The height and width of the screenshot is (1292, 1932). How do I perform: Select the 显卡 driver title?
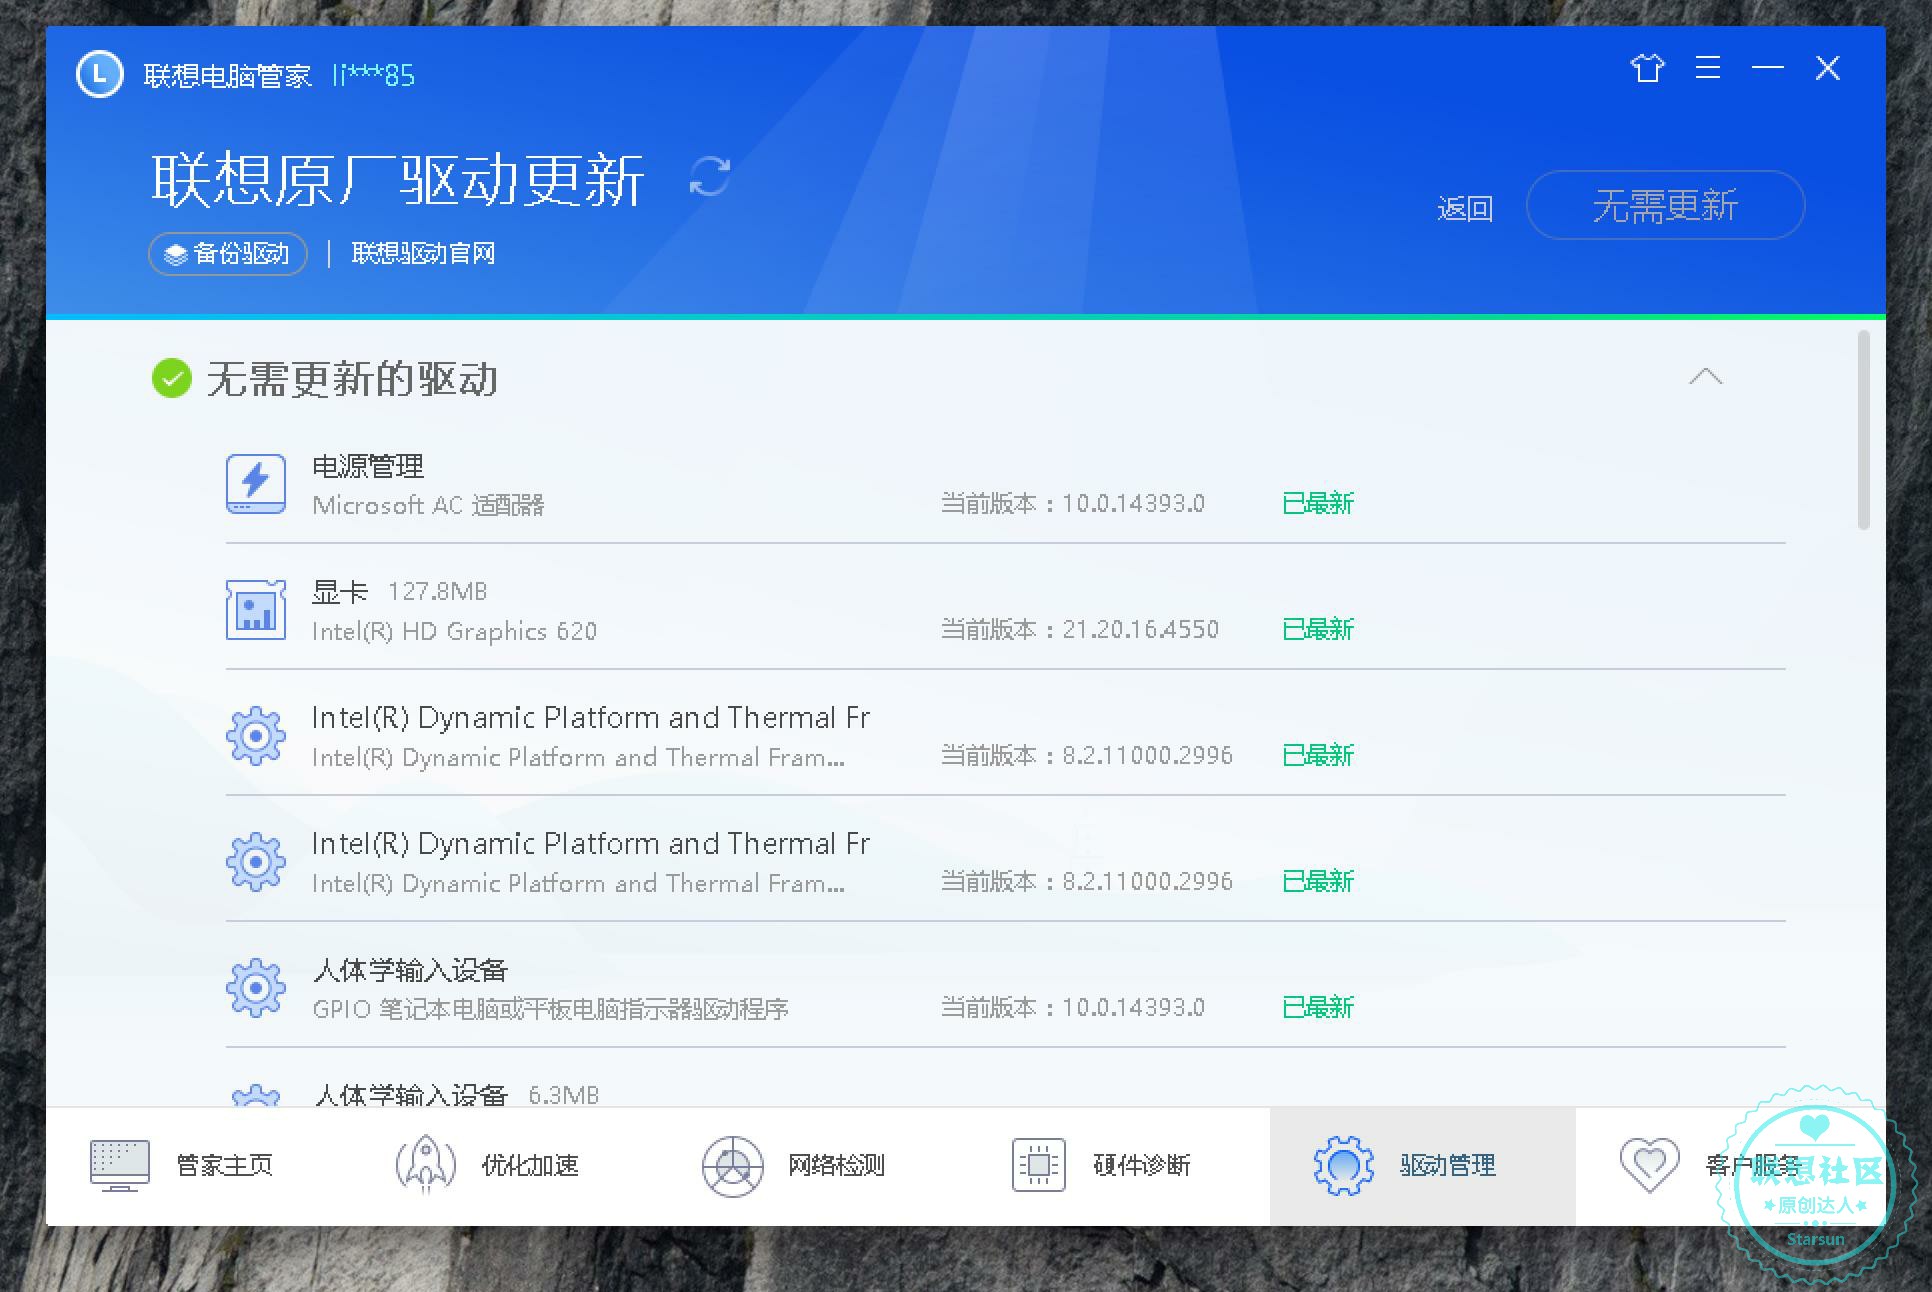[x=340, y=592]
